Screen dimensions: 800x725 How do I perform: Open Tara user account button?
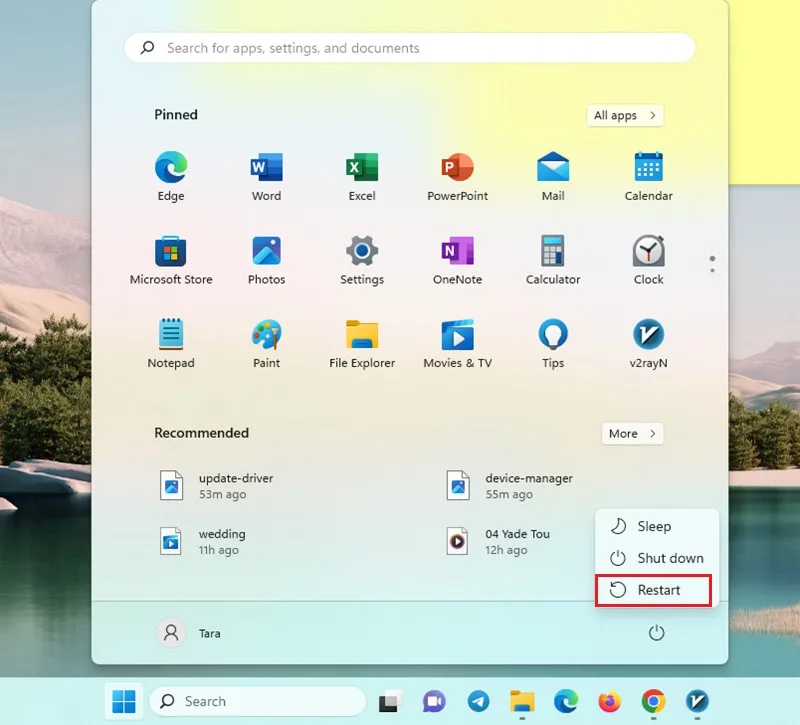(189, 633)
